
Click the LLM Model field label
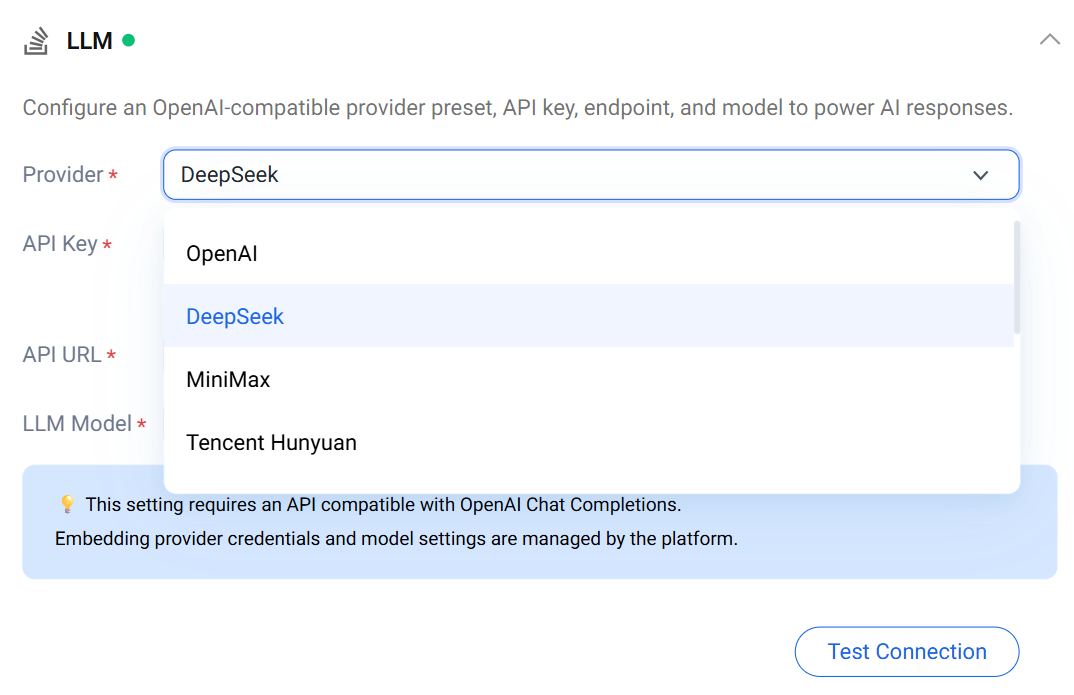[77, 424]
